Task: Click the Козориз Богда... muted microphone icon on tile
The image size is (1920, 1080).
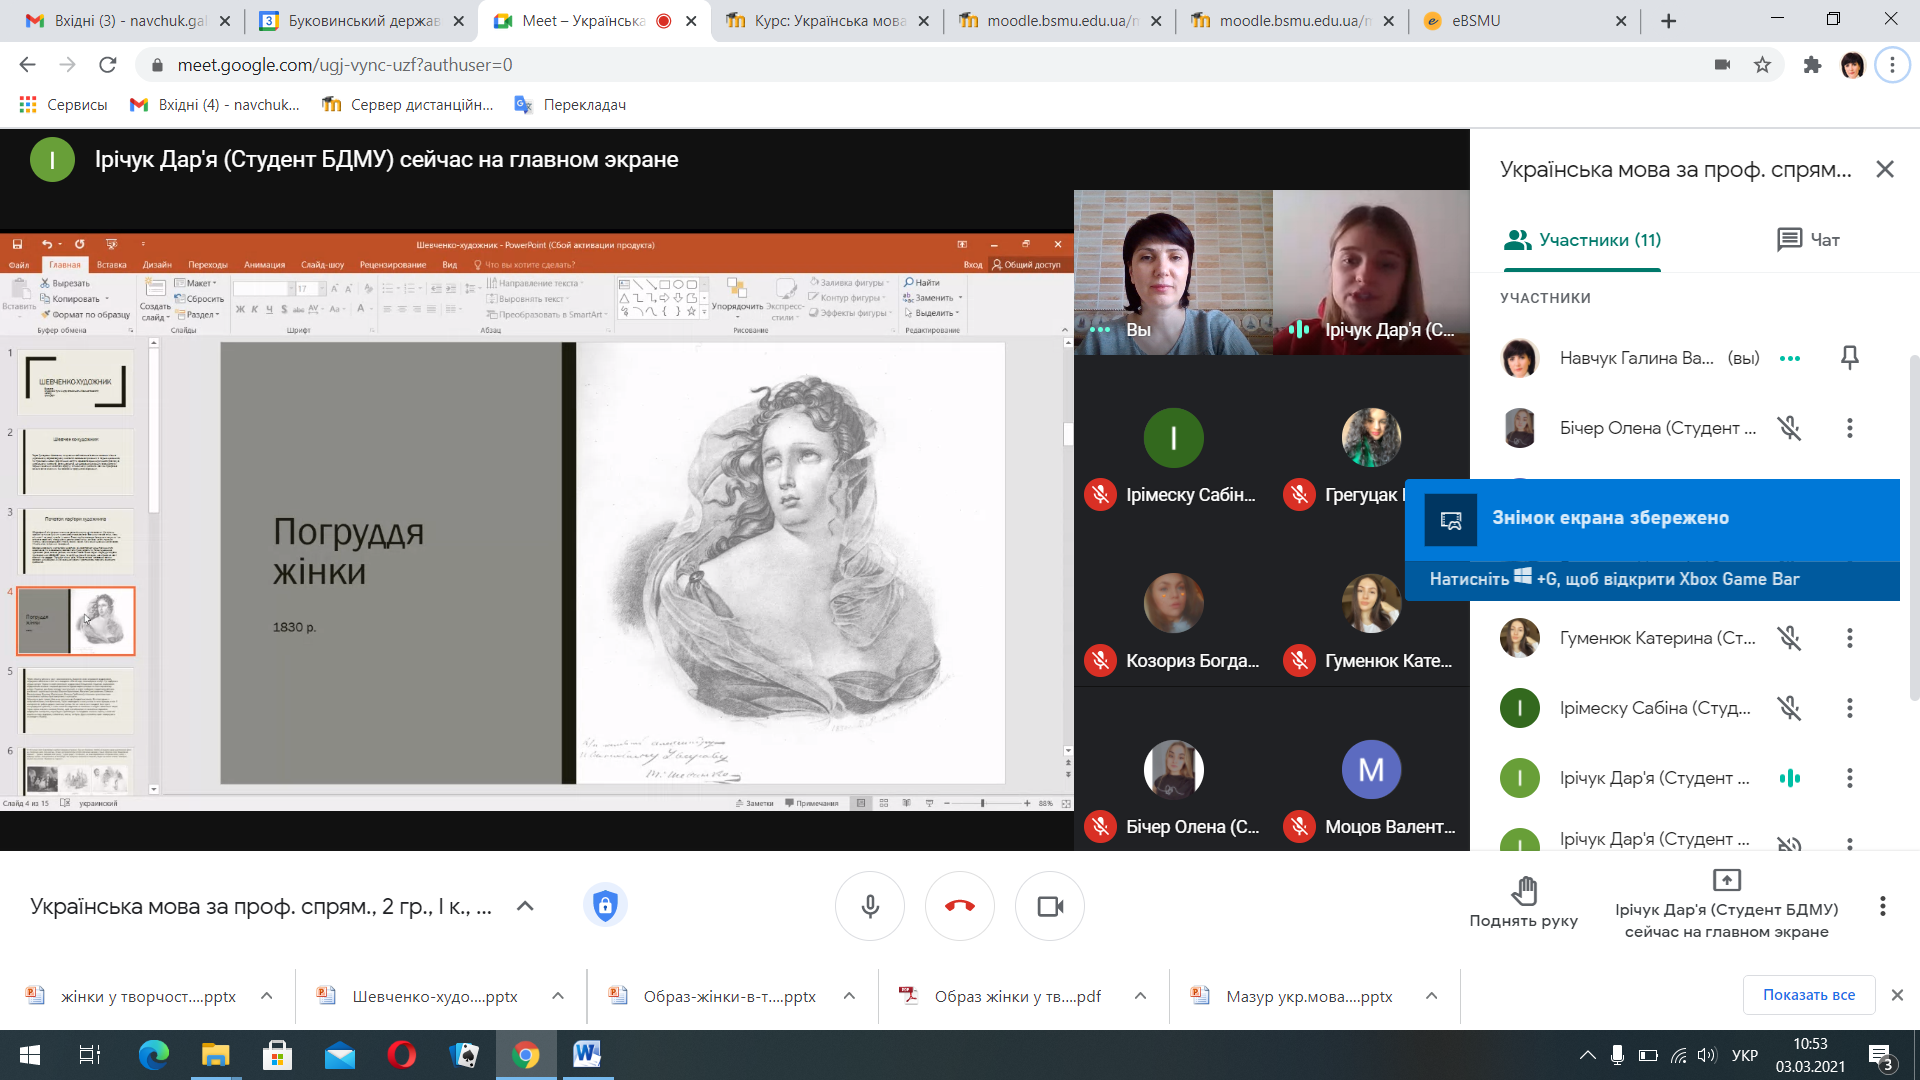Action: click(x=1101, y=660)
